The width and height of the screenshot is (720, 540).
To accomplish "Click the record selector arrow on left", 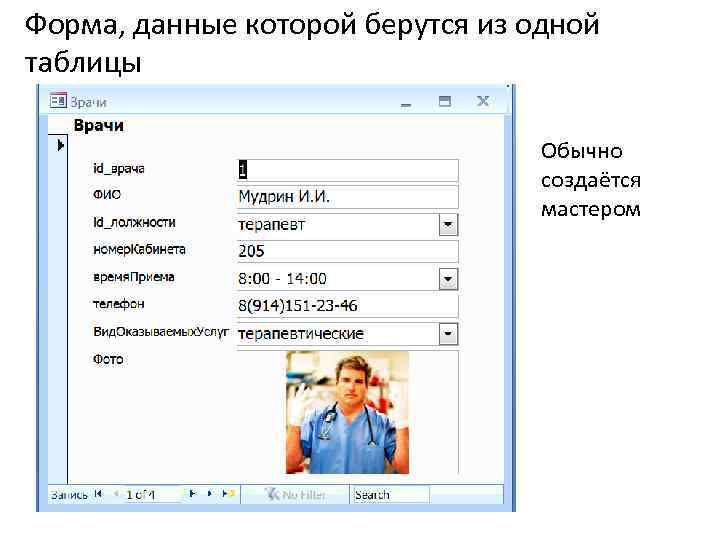I will click(x=60, y=146).
